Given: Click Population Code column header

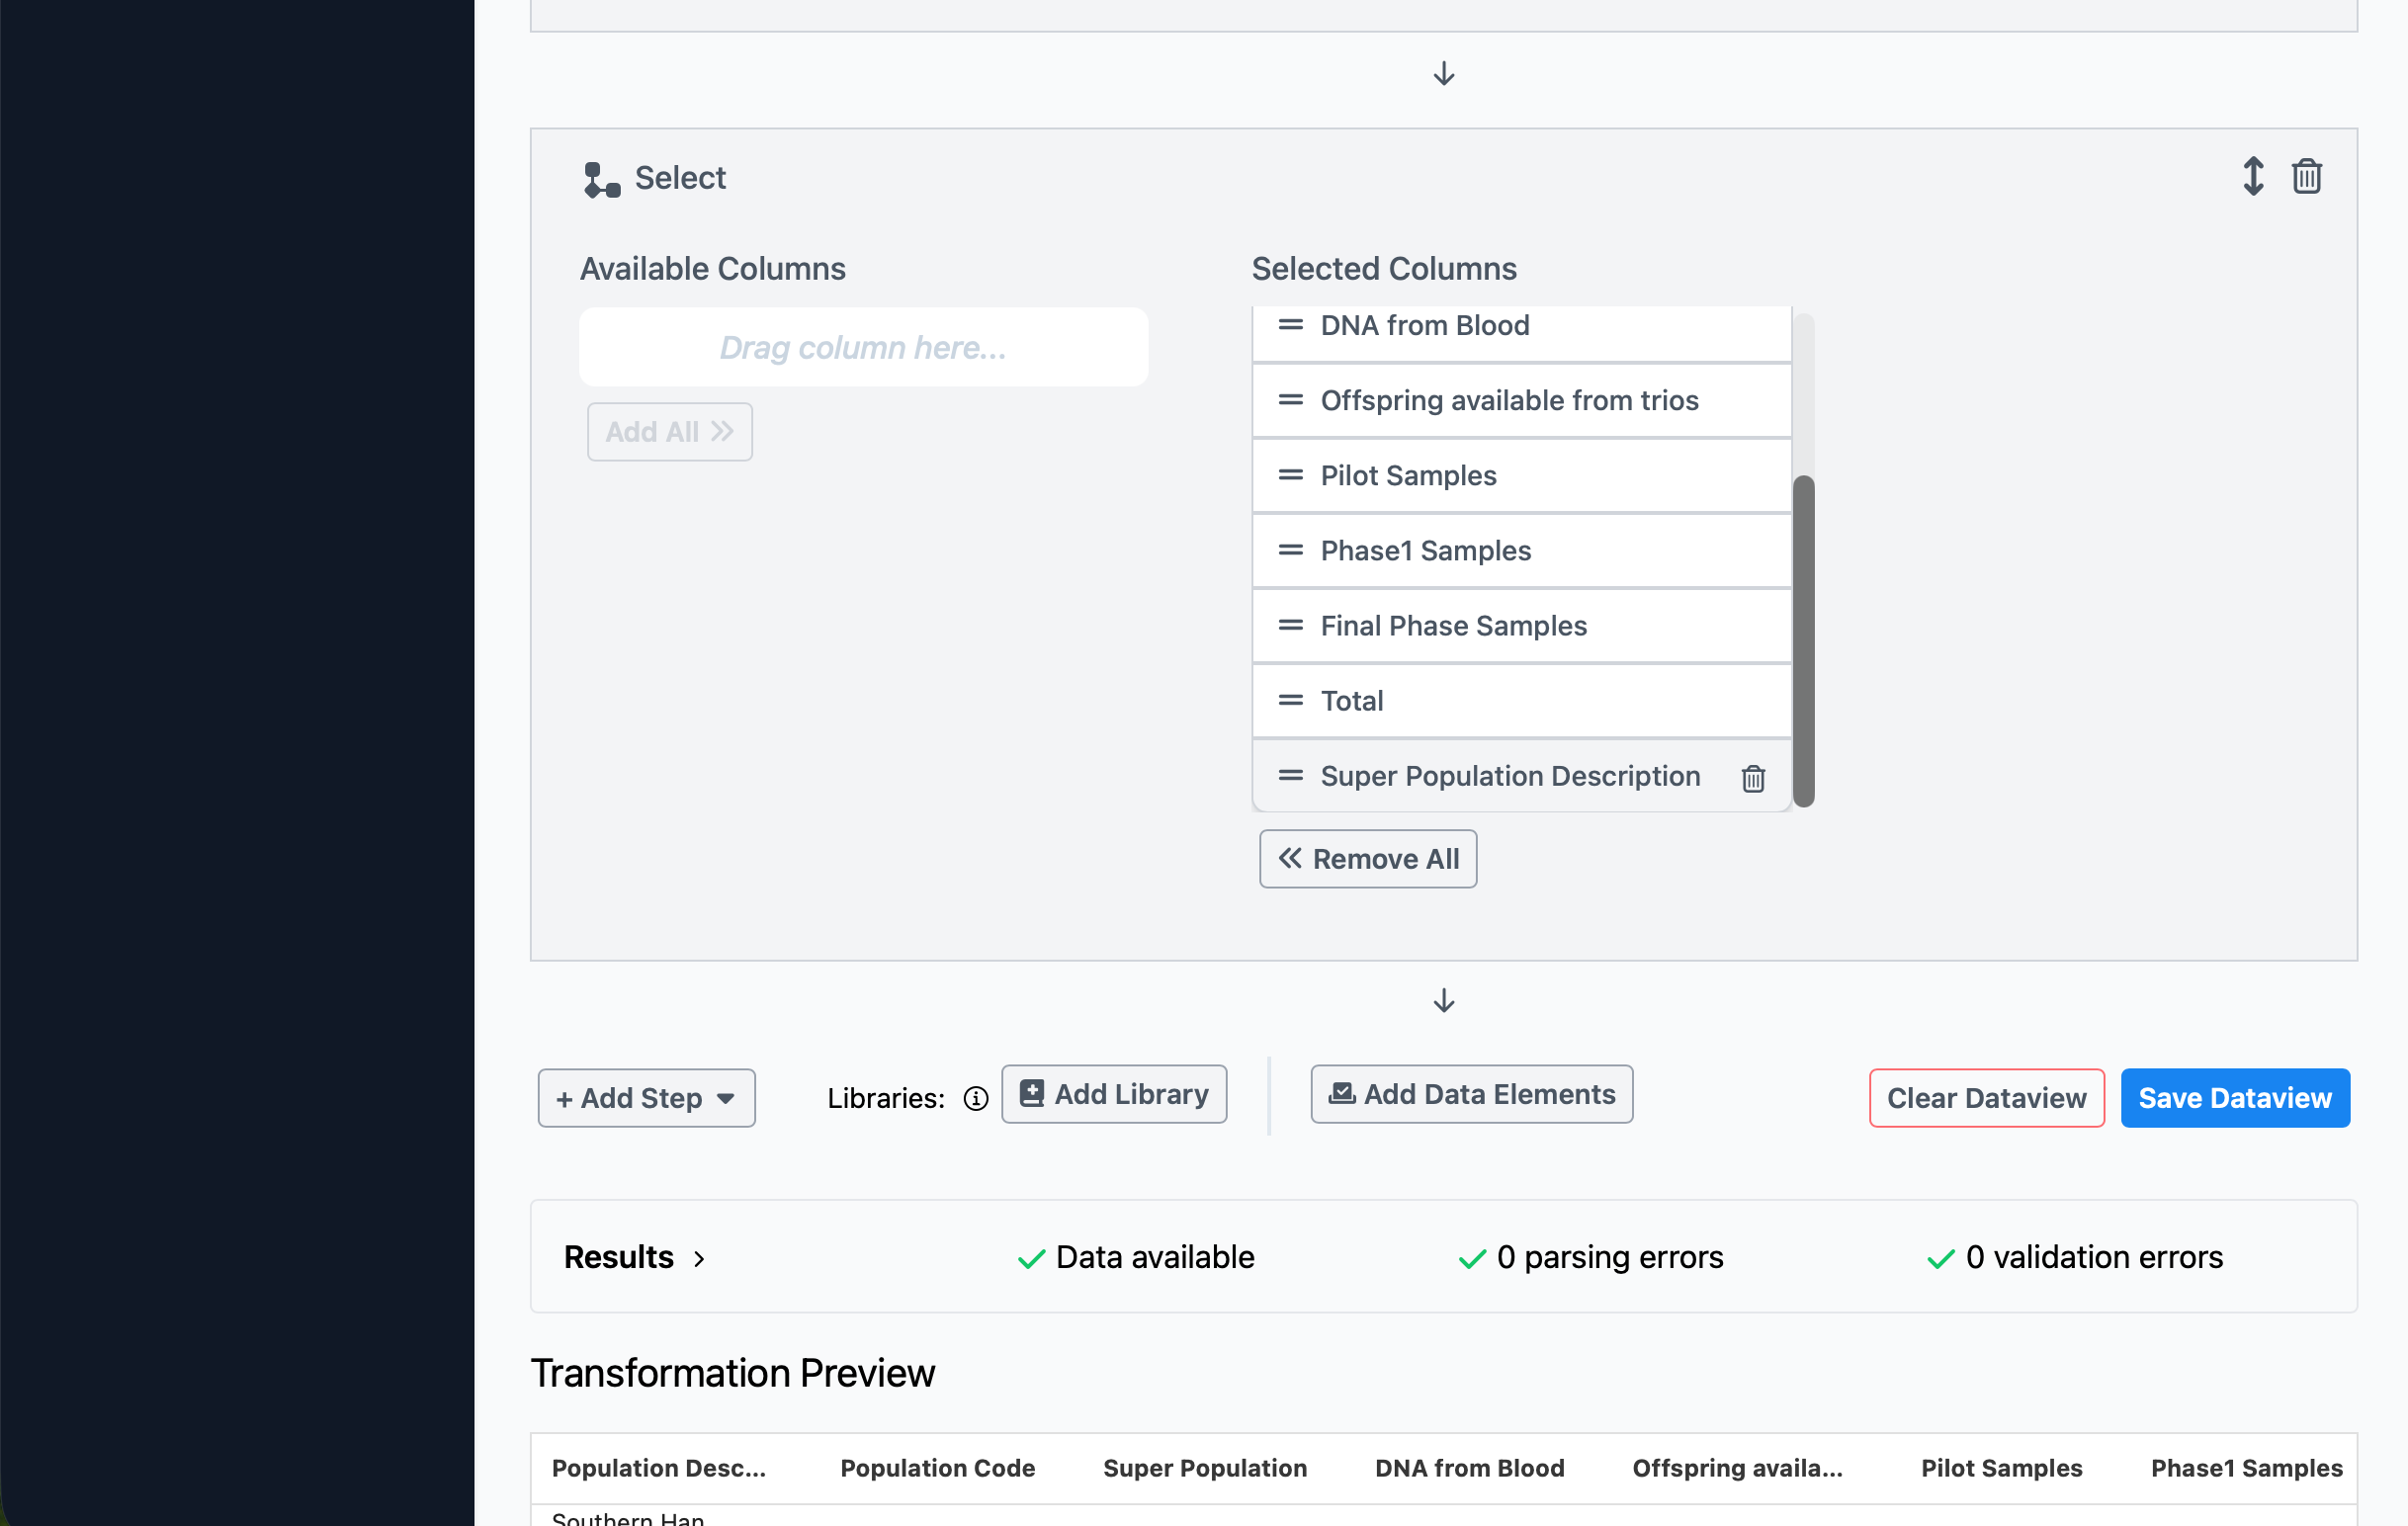Looking at the screenshot, I should 936,1468.
